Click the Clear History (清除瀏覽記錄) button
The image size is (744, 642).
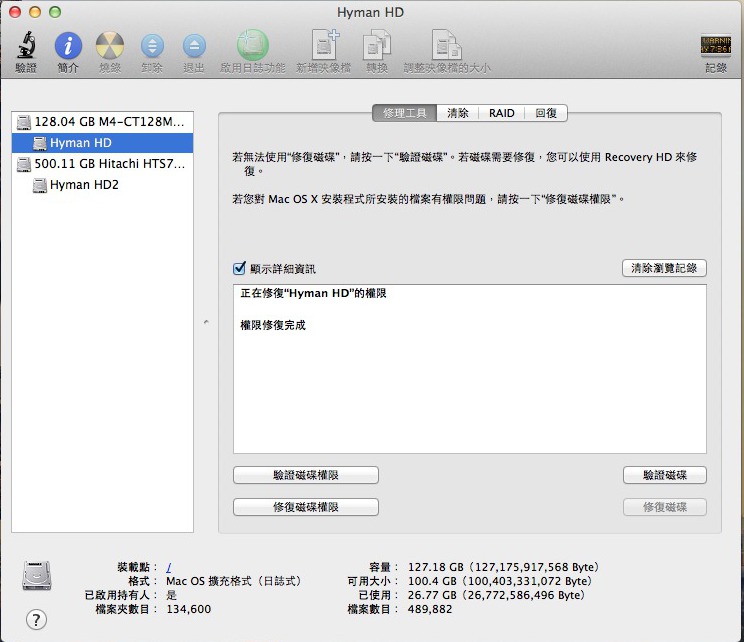664,268
